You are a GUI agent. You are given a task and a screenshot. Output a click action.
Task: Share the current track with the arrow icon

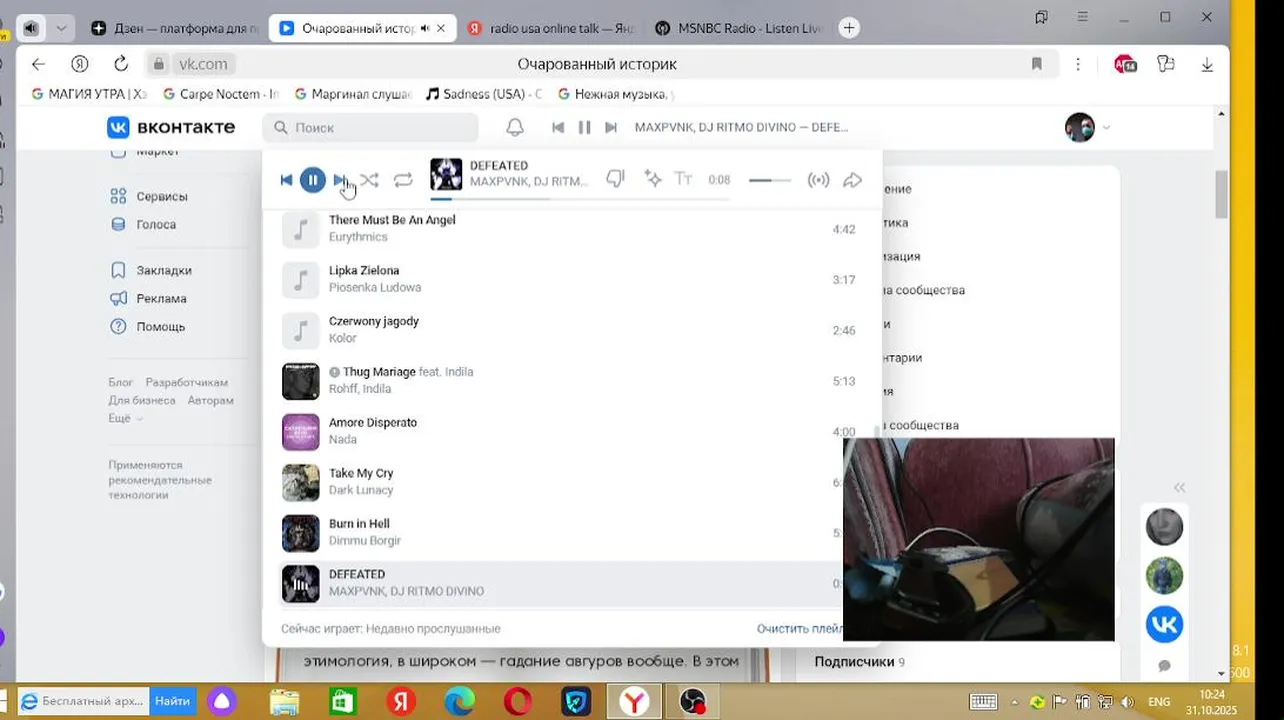point(852,180)
